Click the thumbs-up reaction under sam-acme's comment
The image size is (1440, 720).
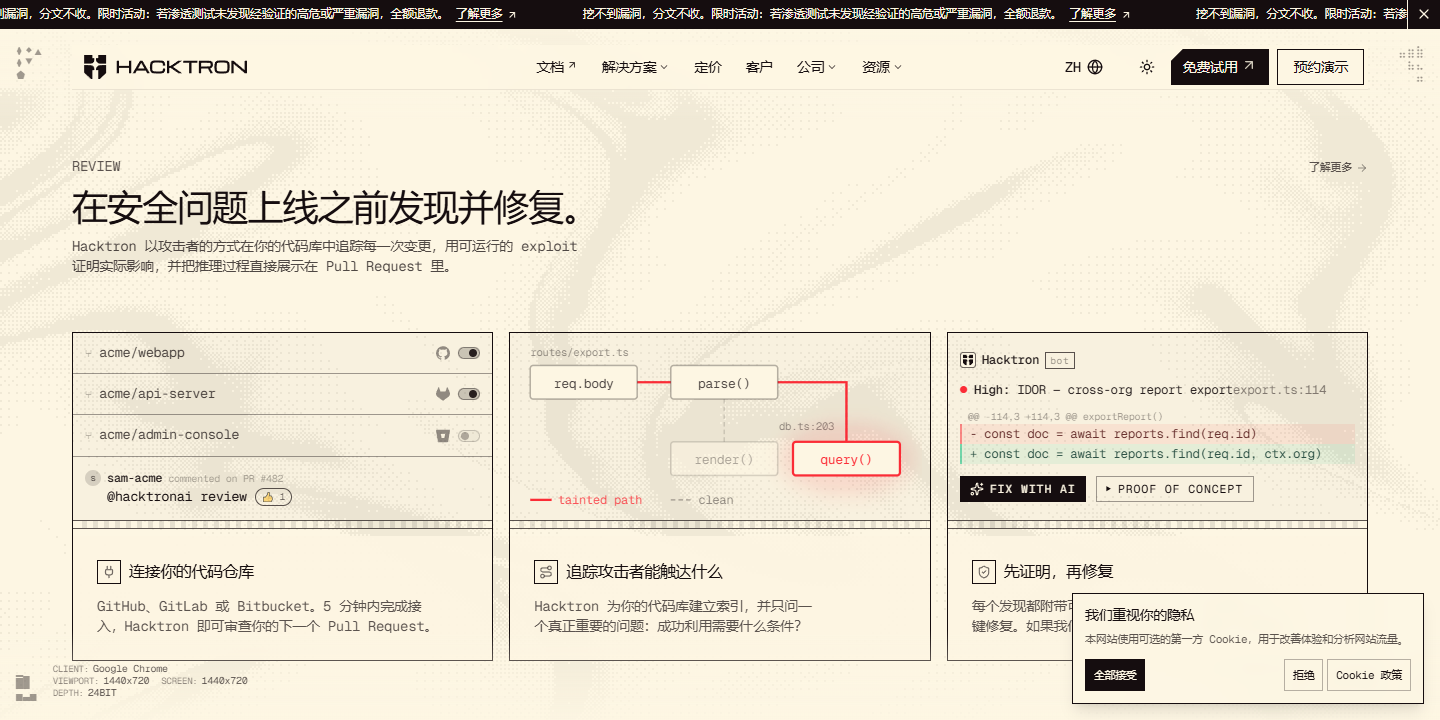[274, 497]
